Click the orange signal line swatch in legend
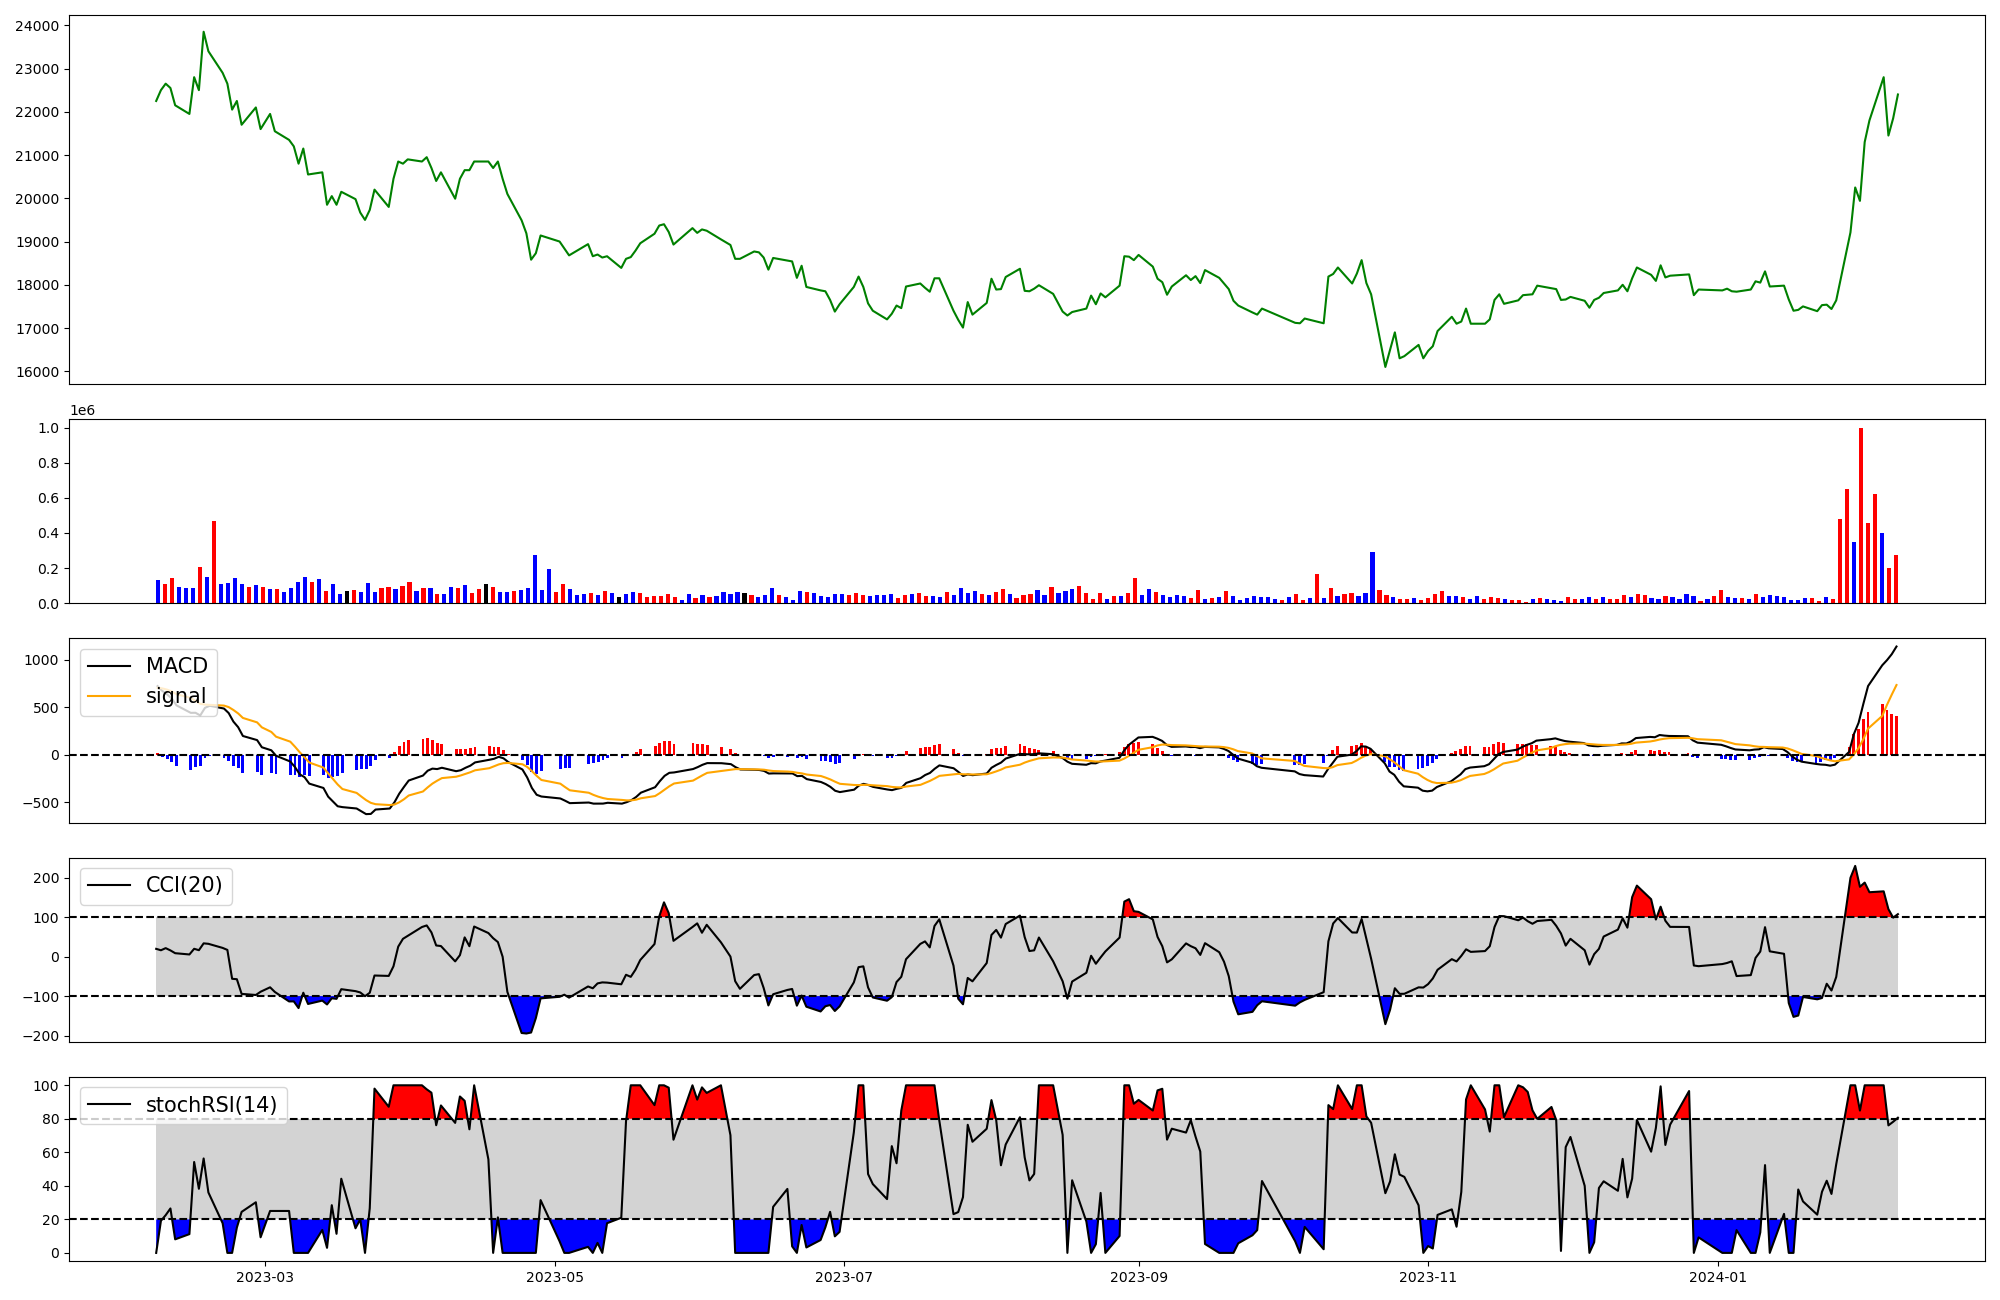The width and height of the screenshot is (2000, 1300). click(x=109, y=696)
